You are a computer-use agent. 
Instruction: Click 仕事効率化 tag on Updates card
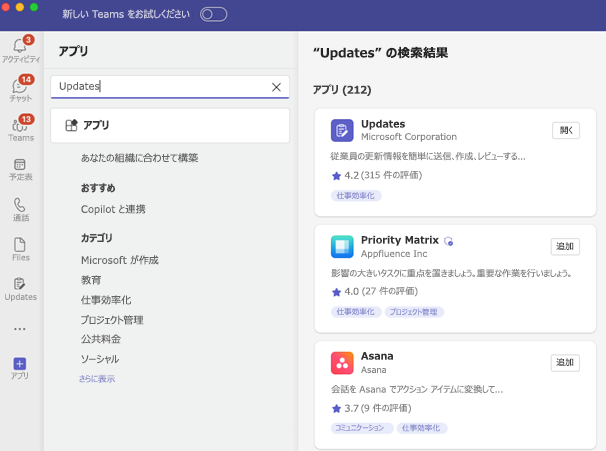pos(356,196)
